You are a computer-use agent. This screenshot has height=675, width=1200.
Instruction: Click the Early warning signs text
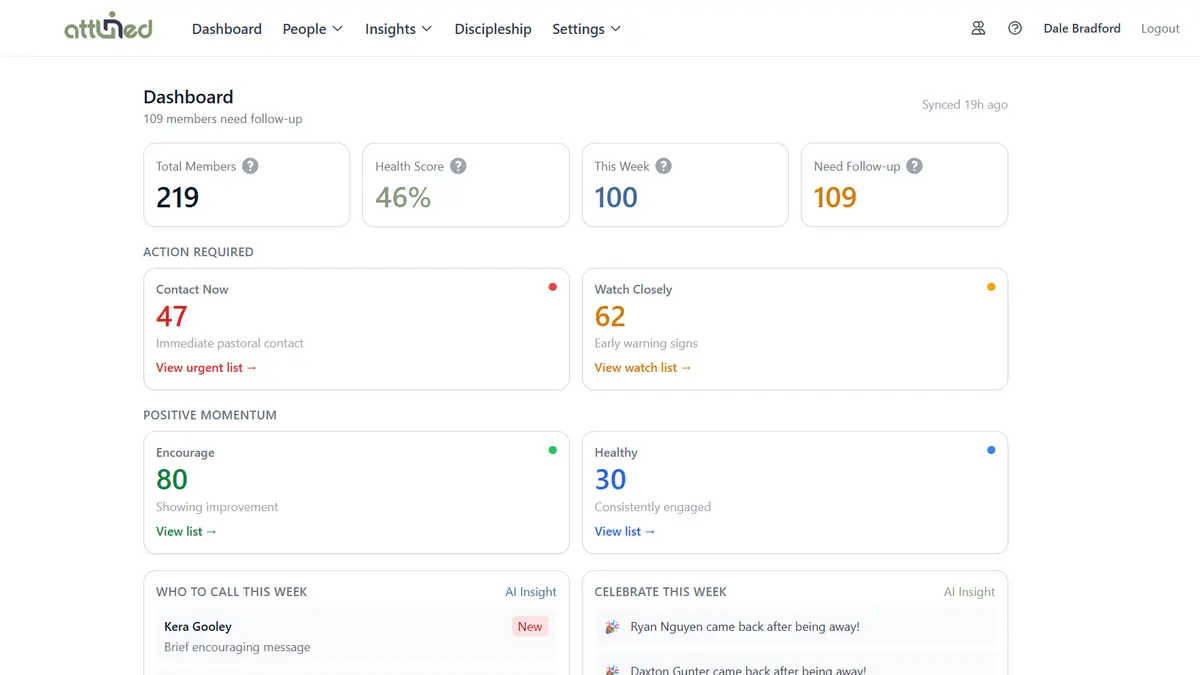pos(646,343)
